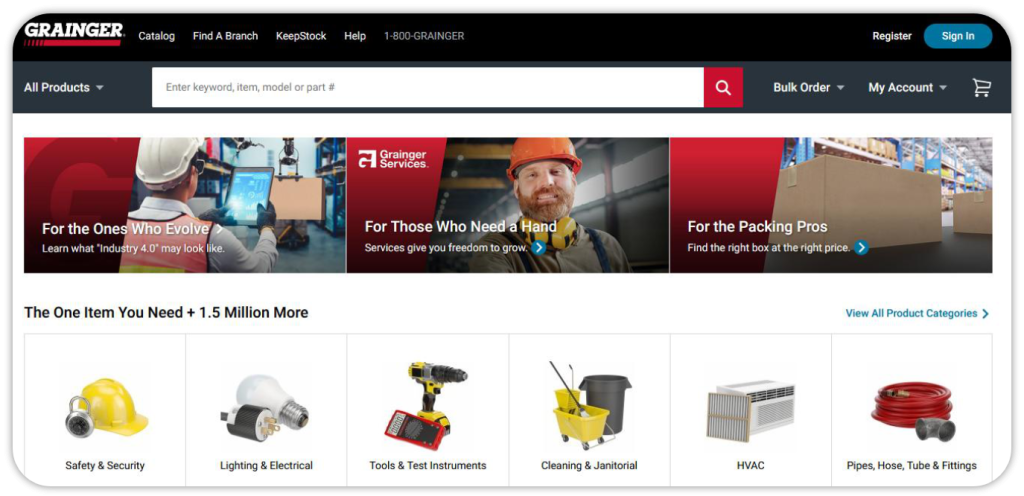1024x496 pixels.
Task: Open the Catalog menu item
Action: click(x=157, y=36)
